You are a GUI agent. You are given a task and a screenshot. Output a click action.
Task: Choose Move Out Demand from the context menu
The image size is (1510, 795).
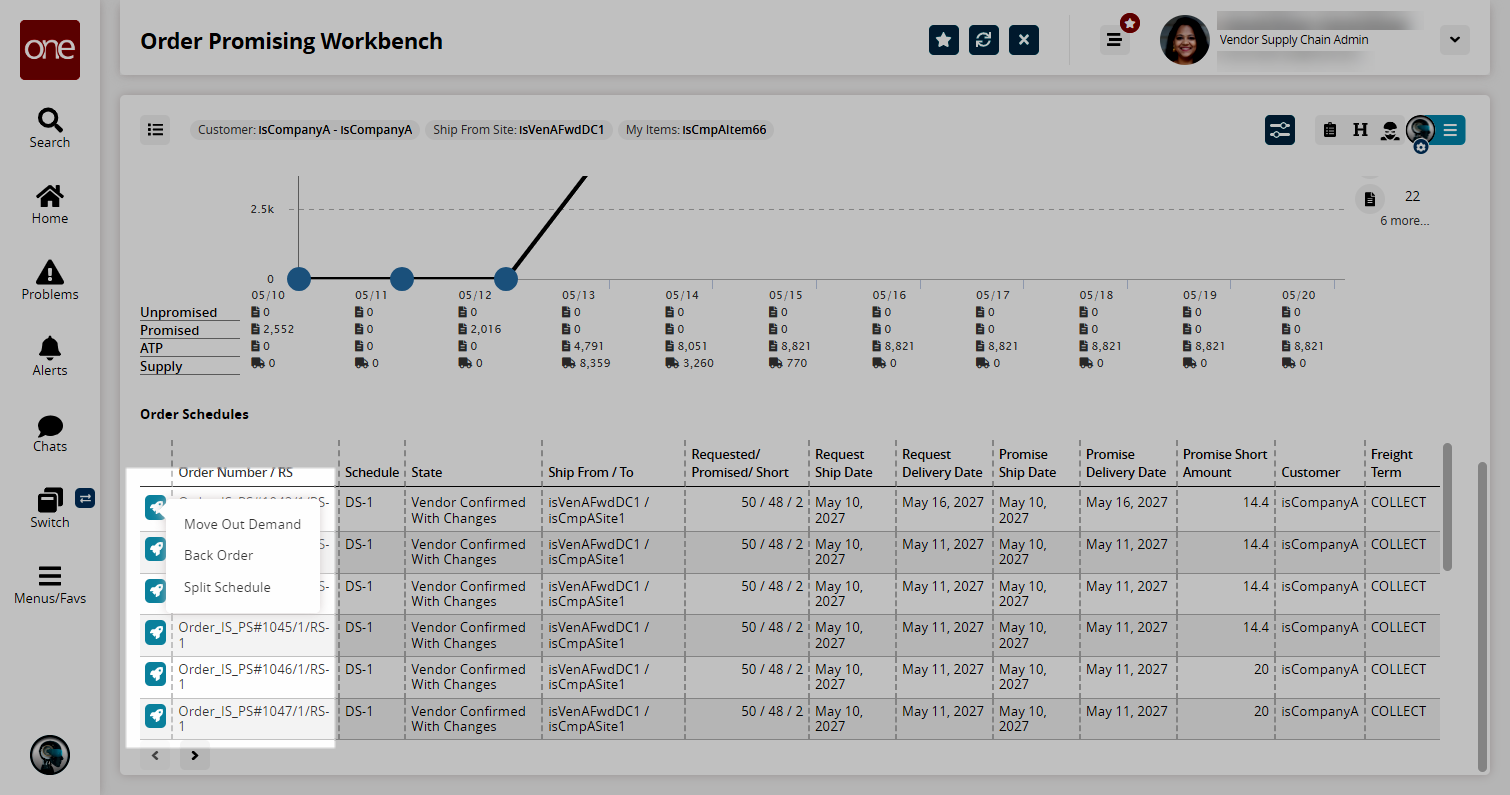click(242, 524)
